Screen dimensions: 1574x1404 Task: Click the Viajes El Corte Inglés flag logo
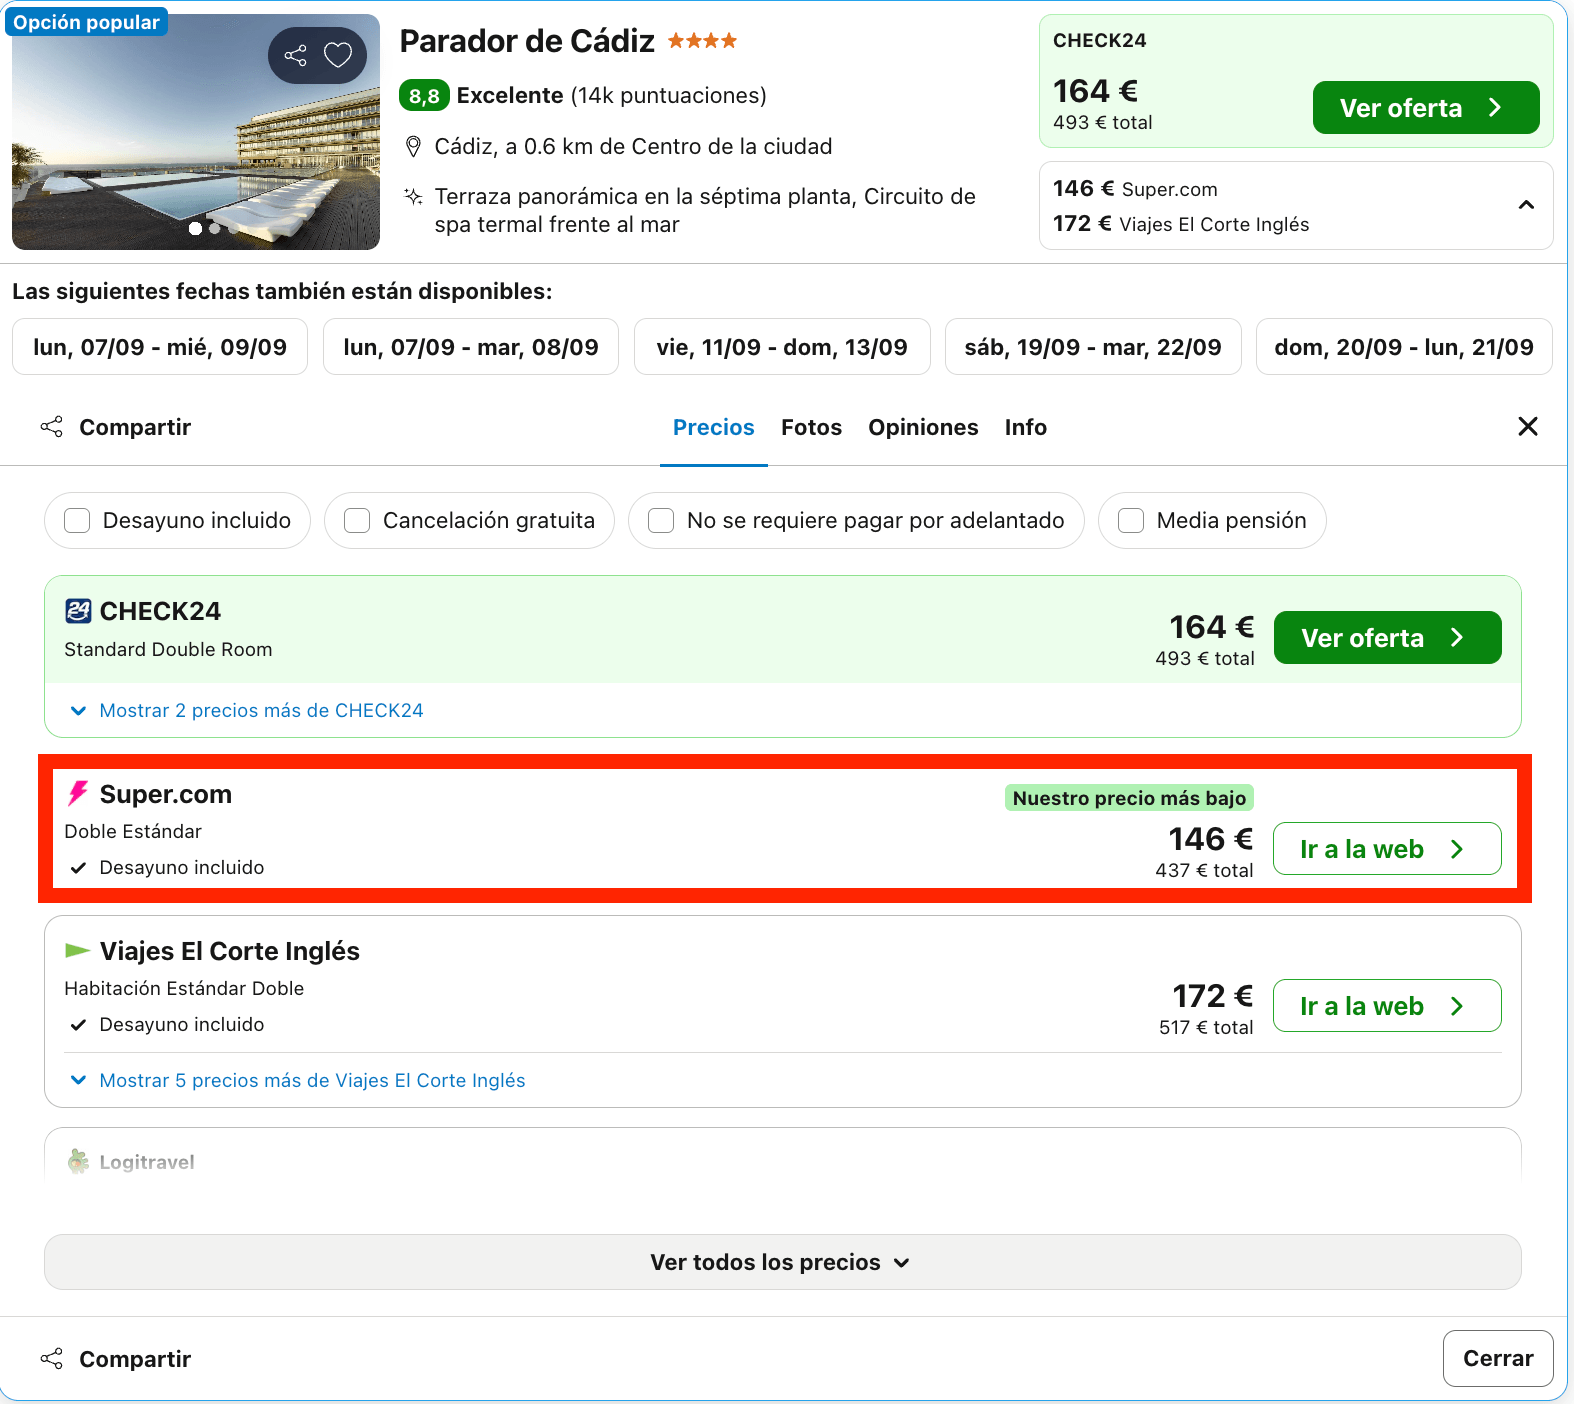(77, 950)
